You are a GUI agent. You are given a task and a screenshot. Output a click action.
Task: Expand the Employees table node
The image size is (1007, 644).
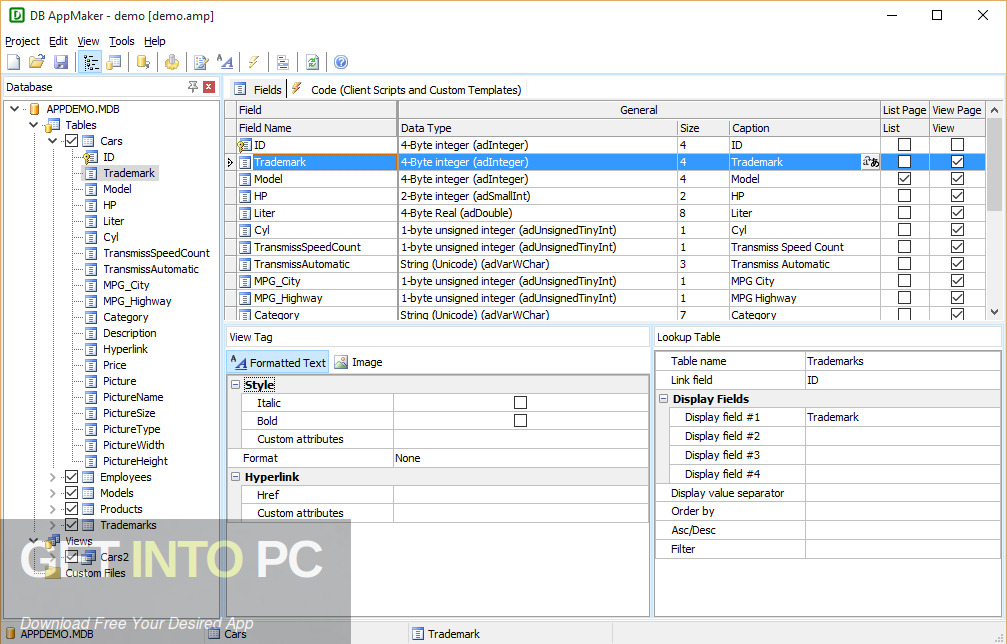[53, 477]
